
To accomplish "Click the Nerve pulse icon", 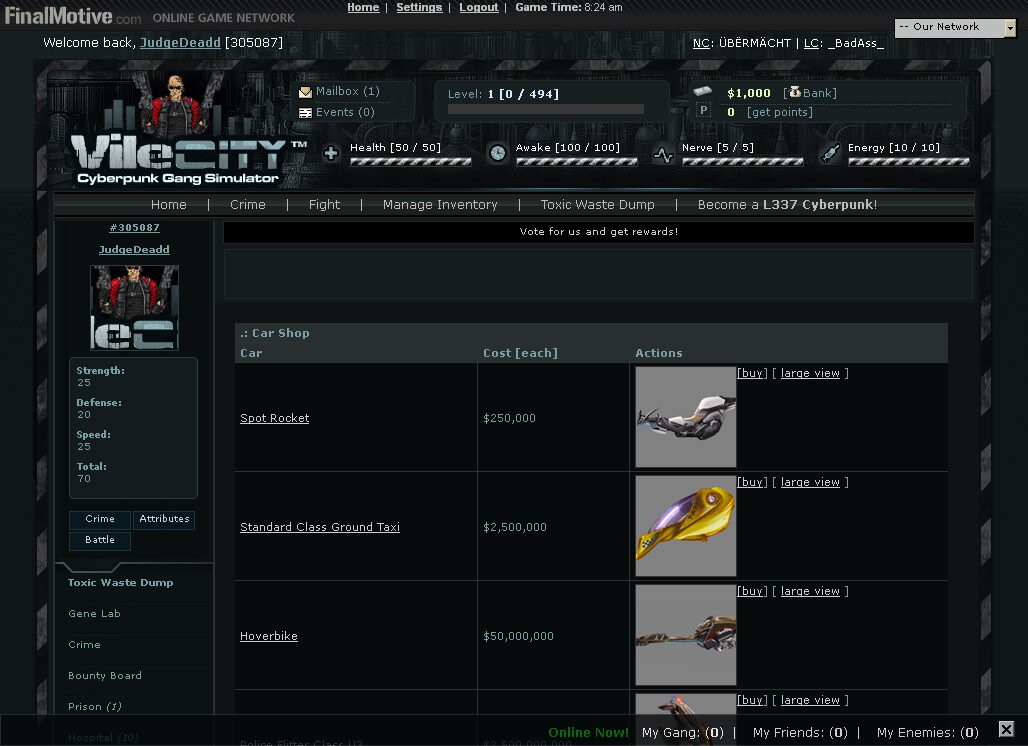I will 663,154.
